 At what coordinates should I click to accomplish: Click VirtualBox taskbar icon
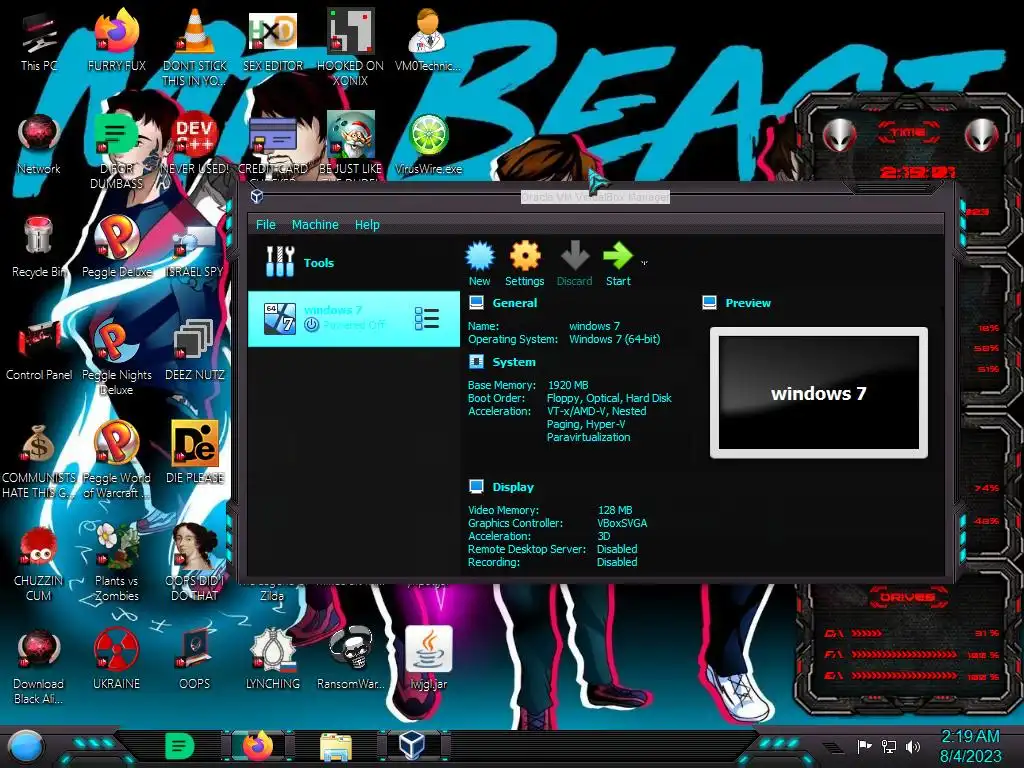coord(412,745)
